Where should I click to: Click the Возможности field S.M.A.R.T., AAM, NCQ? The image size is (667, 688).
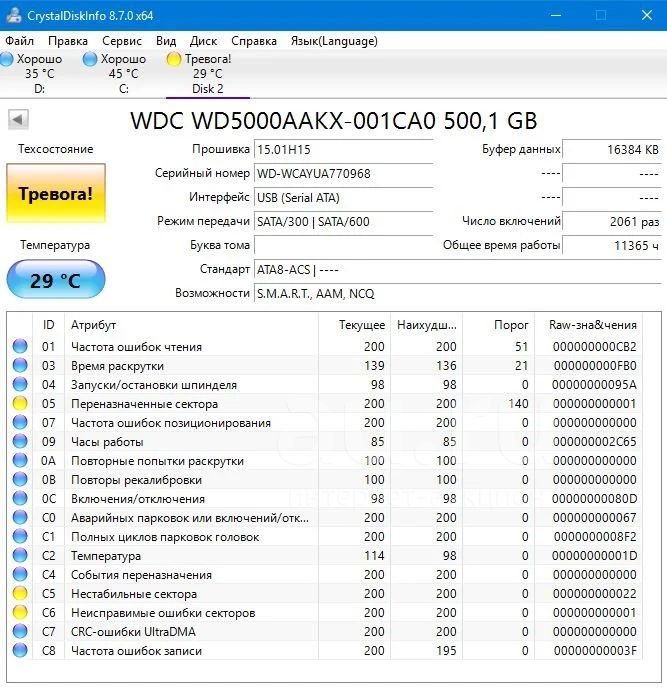(x=458, y=294)
